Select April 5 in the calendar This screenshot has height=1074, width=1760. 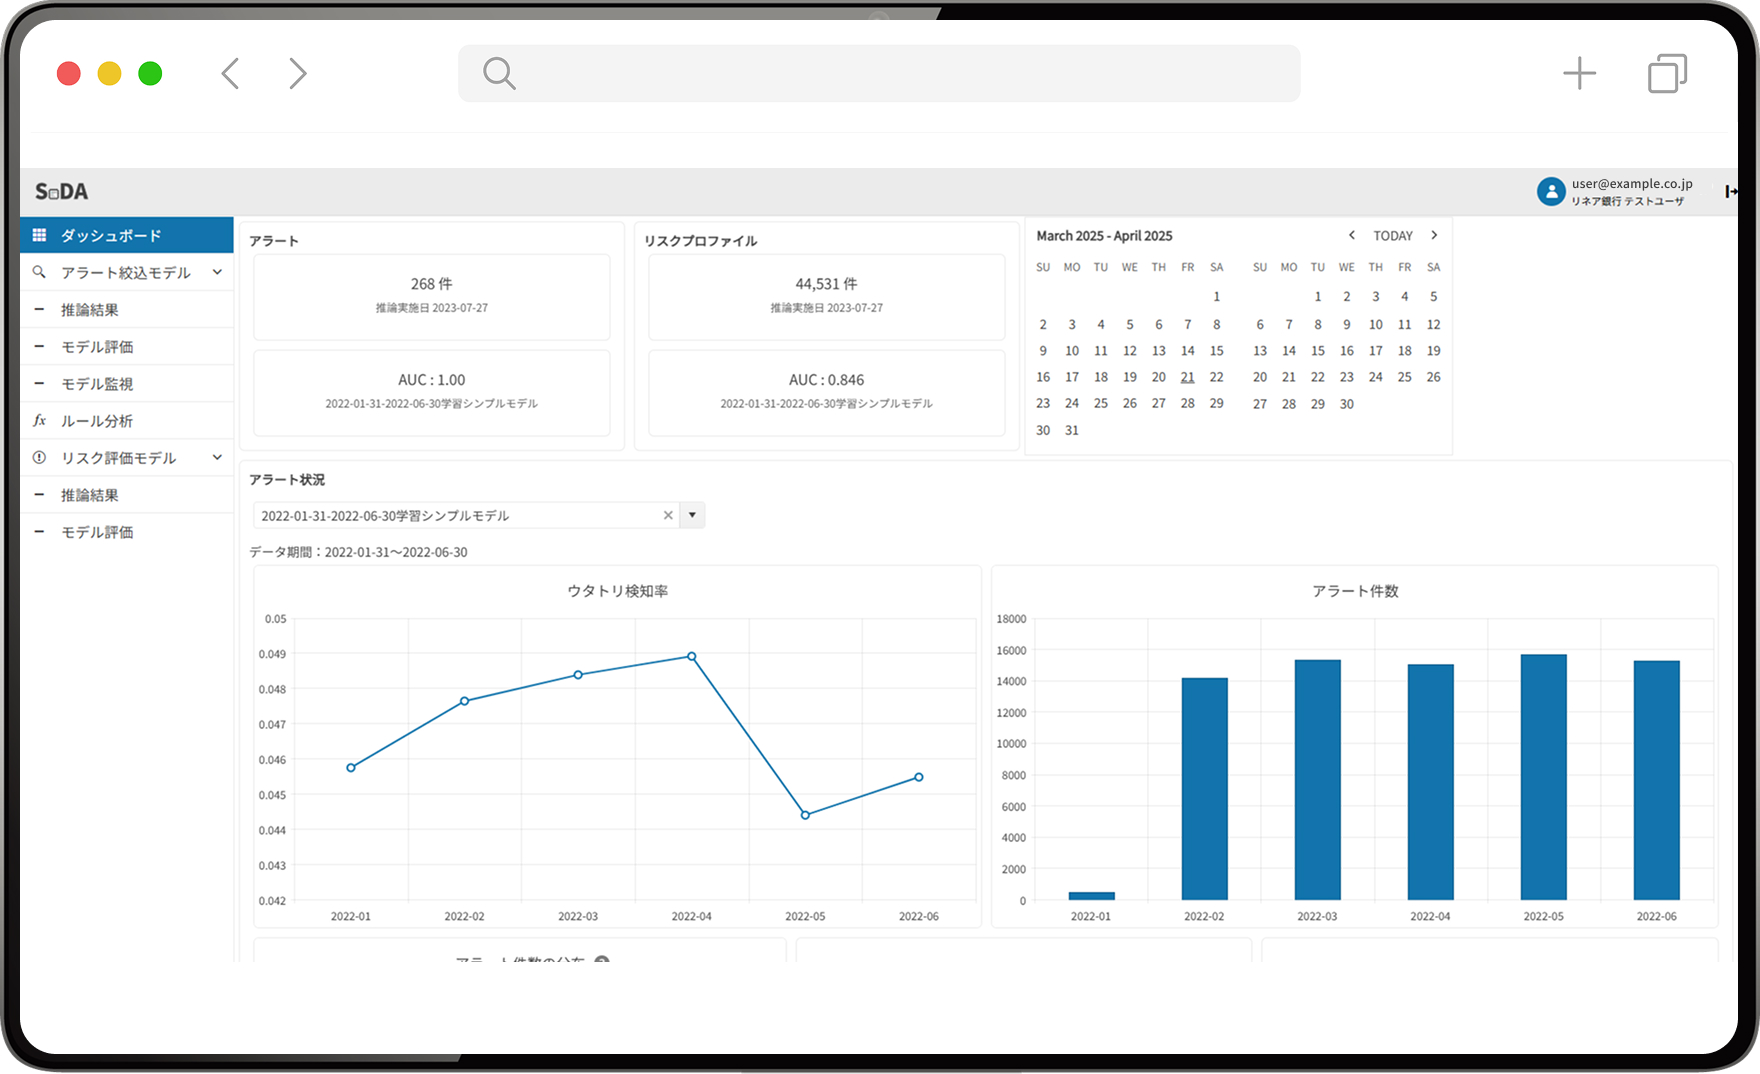pos(1433,296)
